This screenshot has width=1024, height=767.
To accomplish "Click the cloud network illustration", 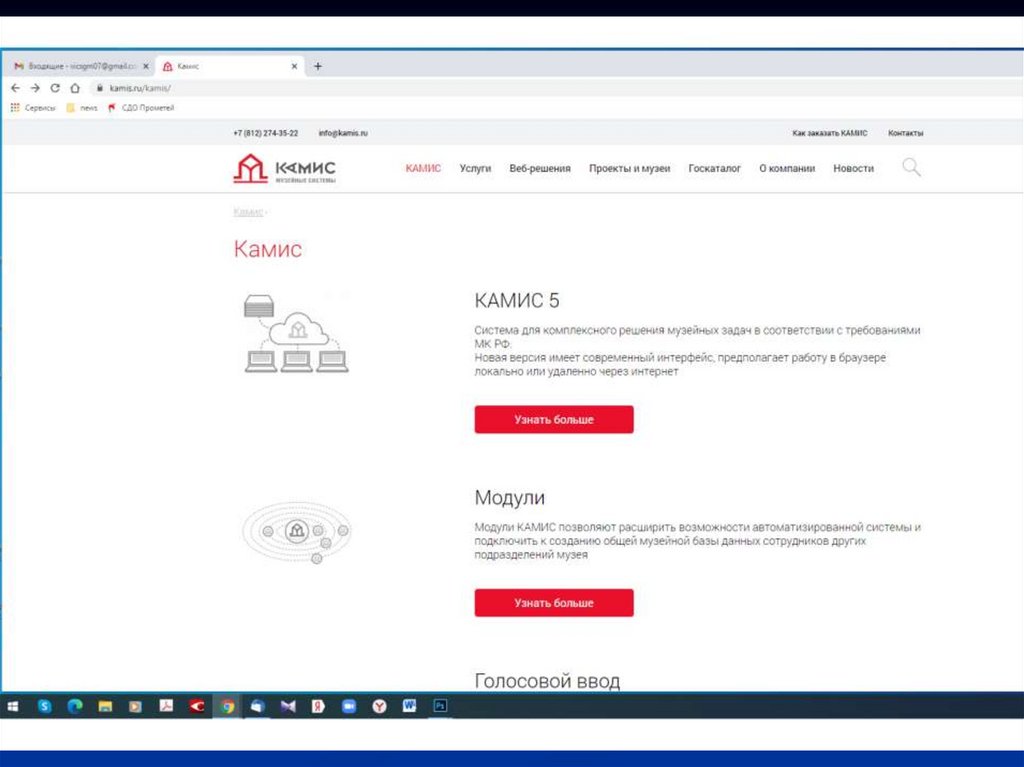I will coord(296,333).
